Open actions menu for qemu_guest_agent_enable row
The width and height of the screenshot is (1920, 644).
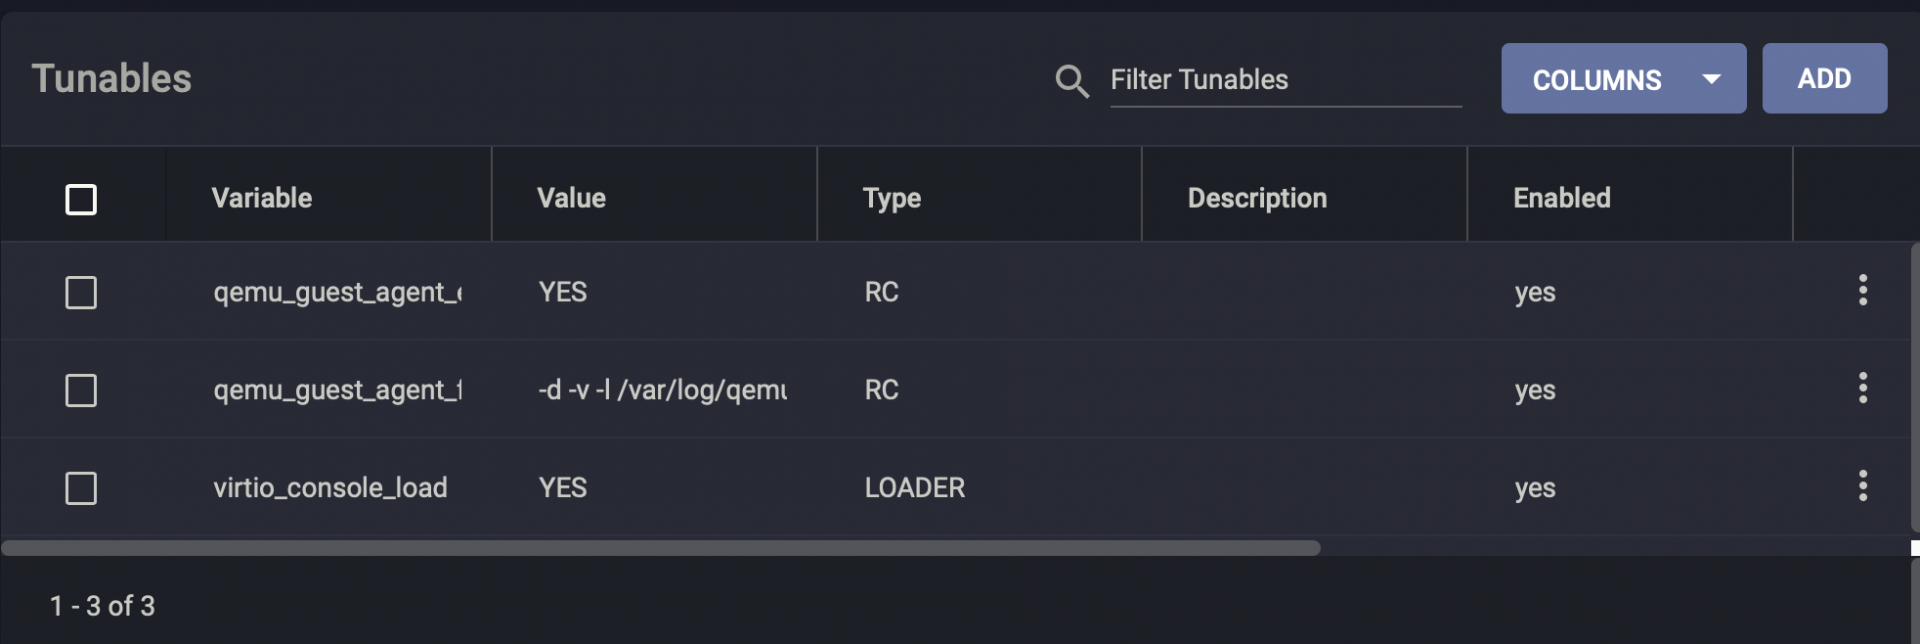click(1862, 290)
